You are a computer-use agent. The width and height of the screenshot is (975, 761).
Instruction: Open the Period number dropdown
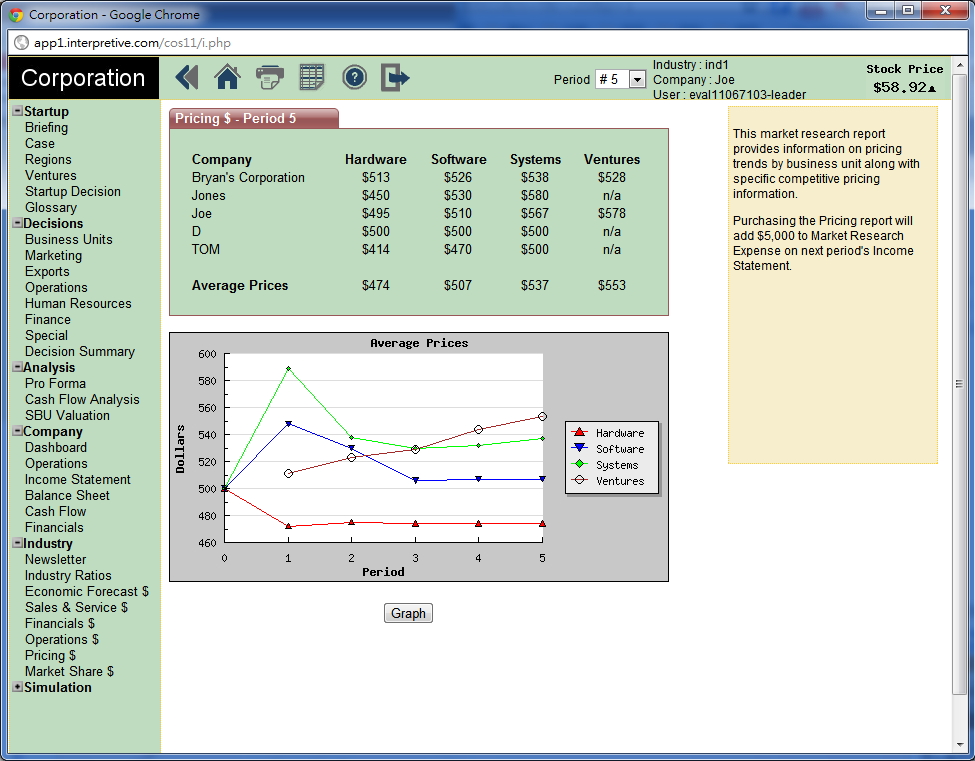(621, 79)
